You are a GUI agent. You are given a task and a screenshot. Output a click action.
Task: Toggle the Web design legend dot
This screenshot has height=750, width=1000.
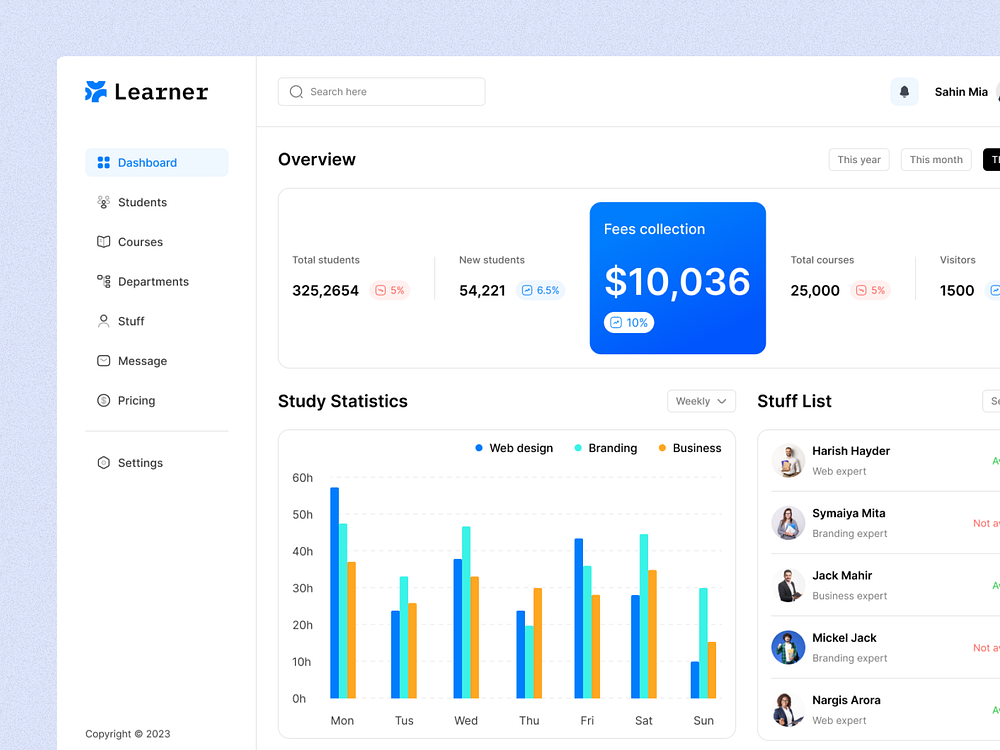pyautogui.click(x=479, y=448)
